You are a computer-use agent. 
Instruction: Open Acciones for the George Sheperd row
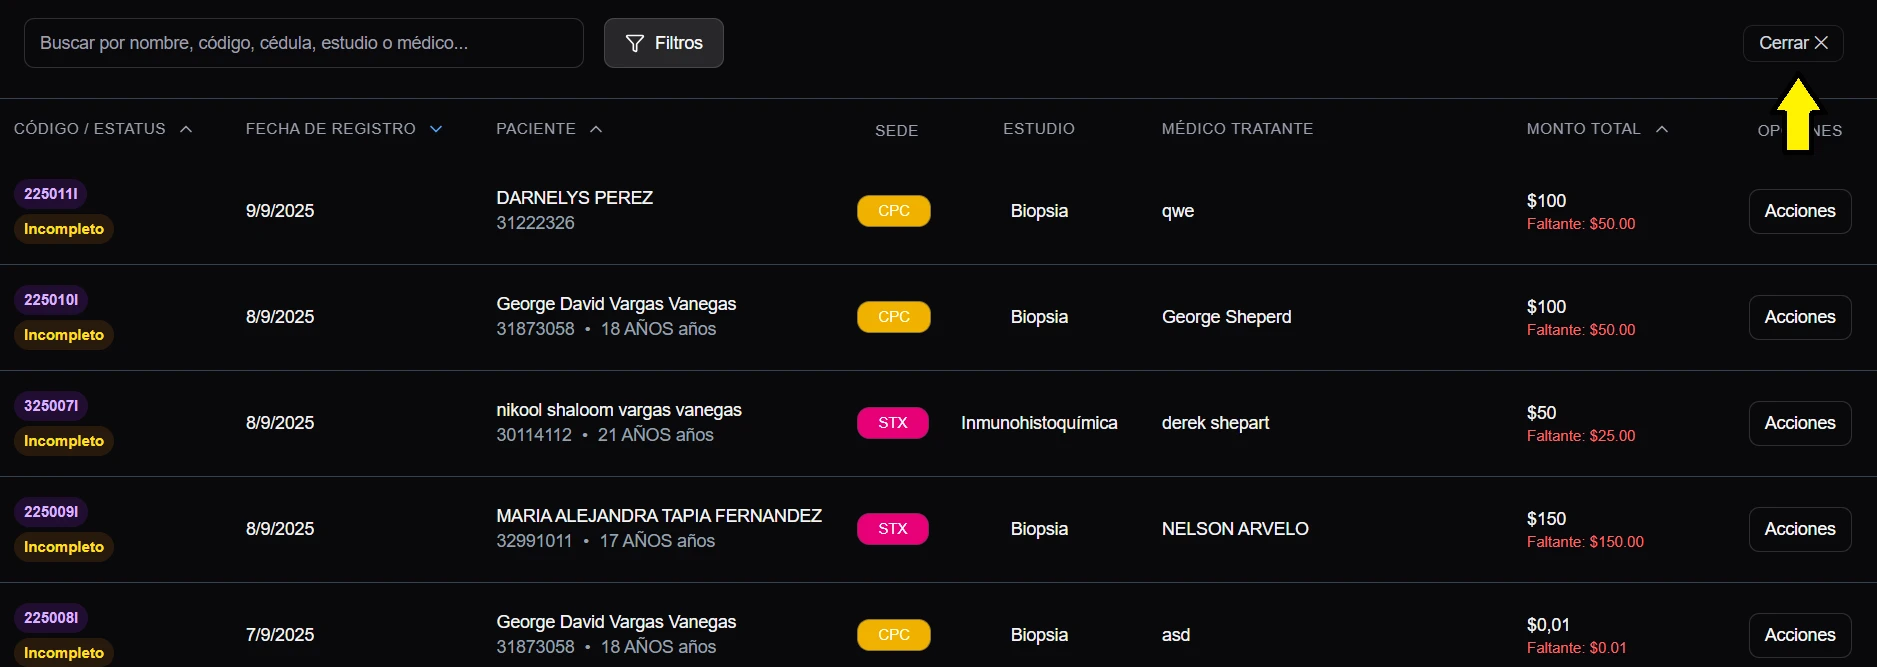(1799, 317)
